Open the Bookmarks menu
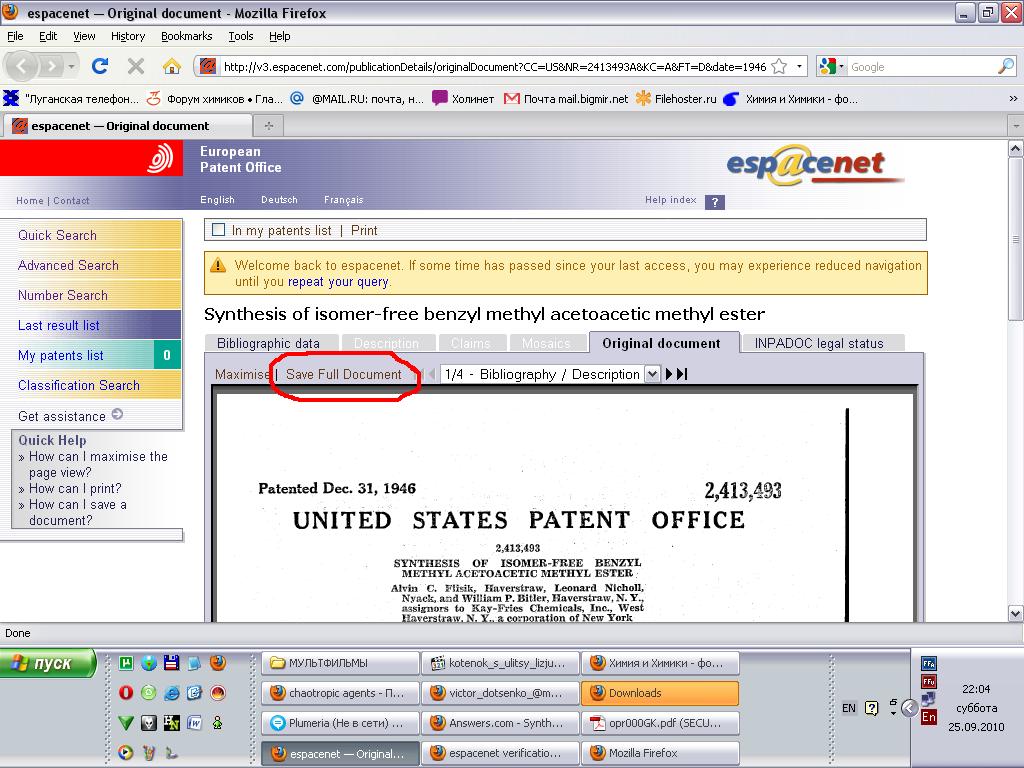The width and height of the screenshot is (1024, 768). click(x=186, y=36)
